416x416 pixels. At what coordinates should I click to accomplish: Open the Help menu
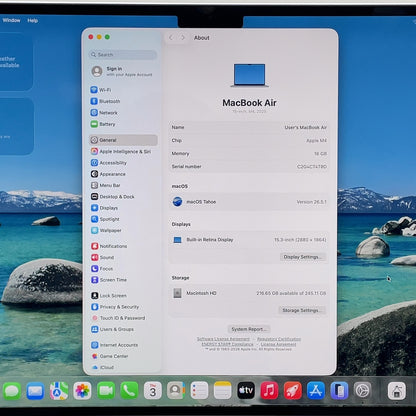coord(33,21)
